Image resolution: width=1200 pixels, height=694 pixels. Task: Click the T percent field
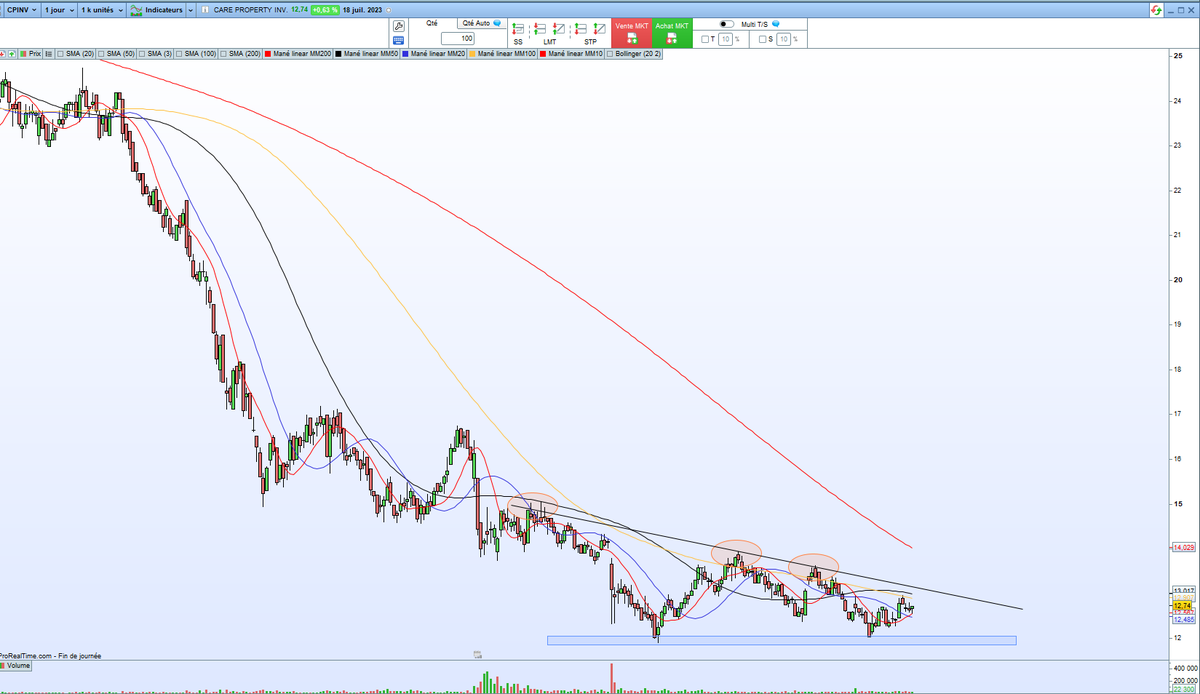[725, 39]
